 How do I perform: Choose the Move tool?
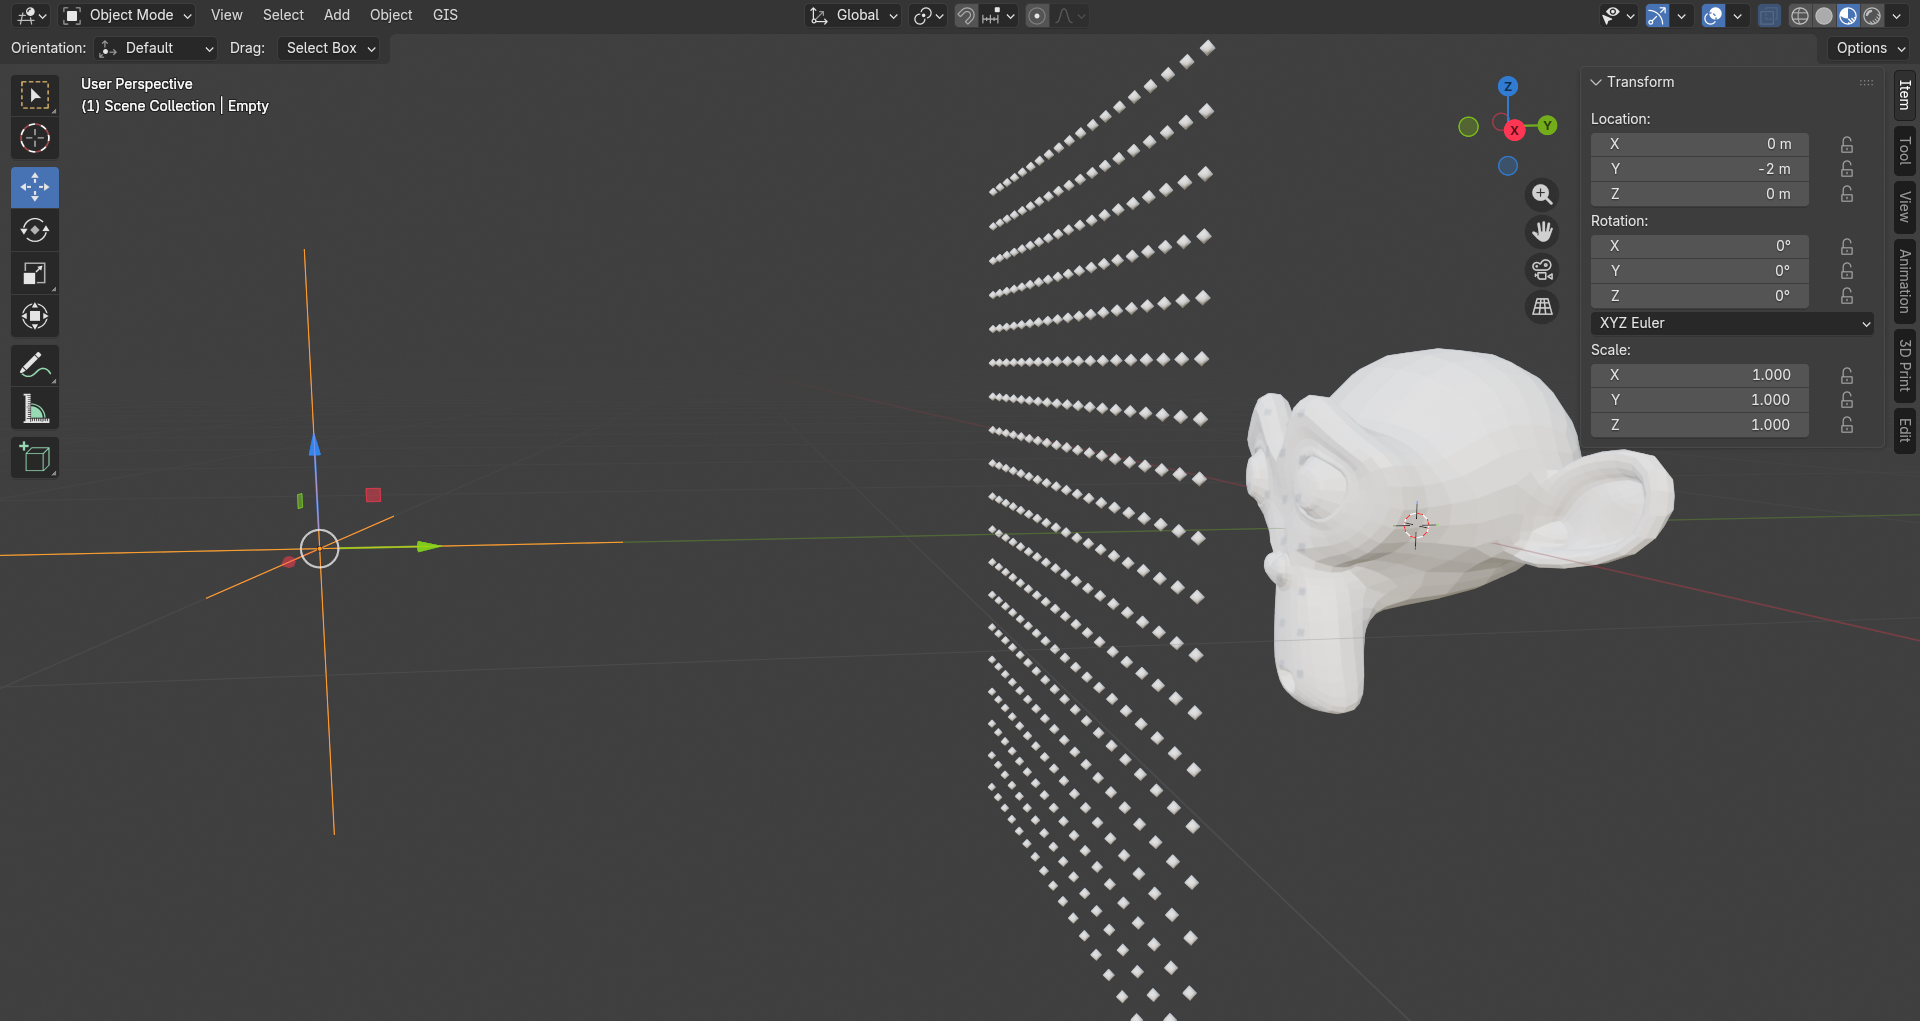pyautogui.click(x=35, y=187)
